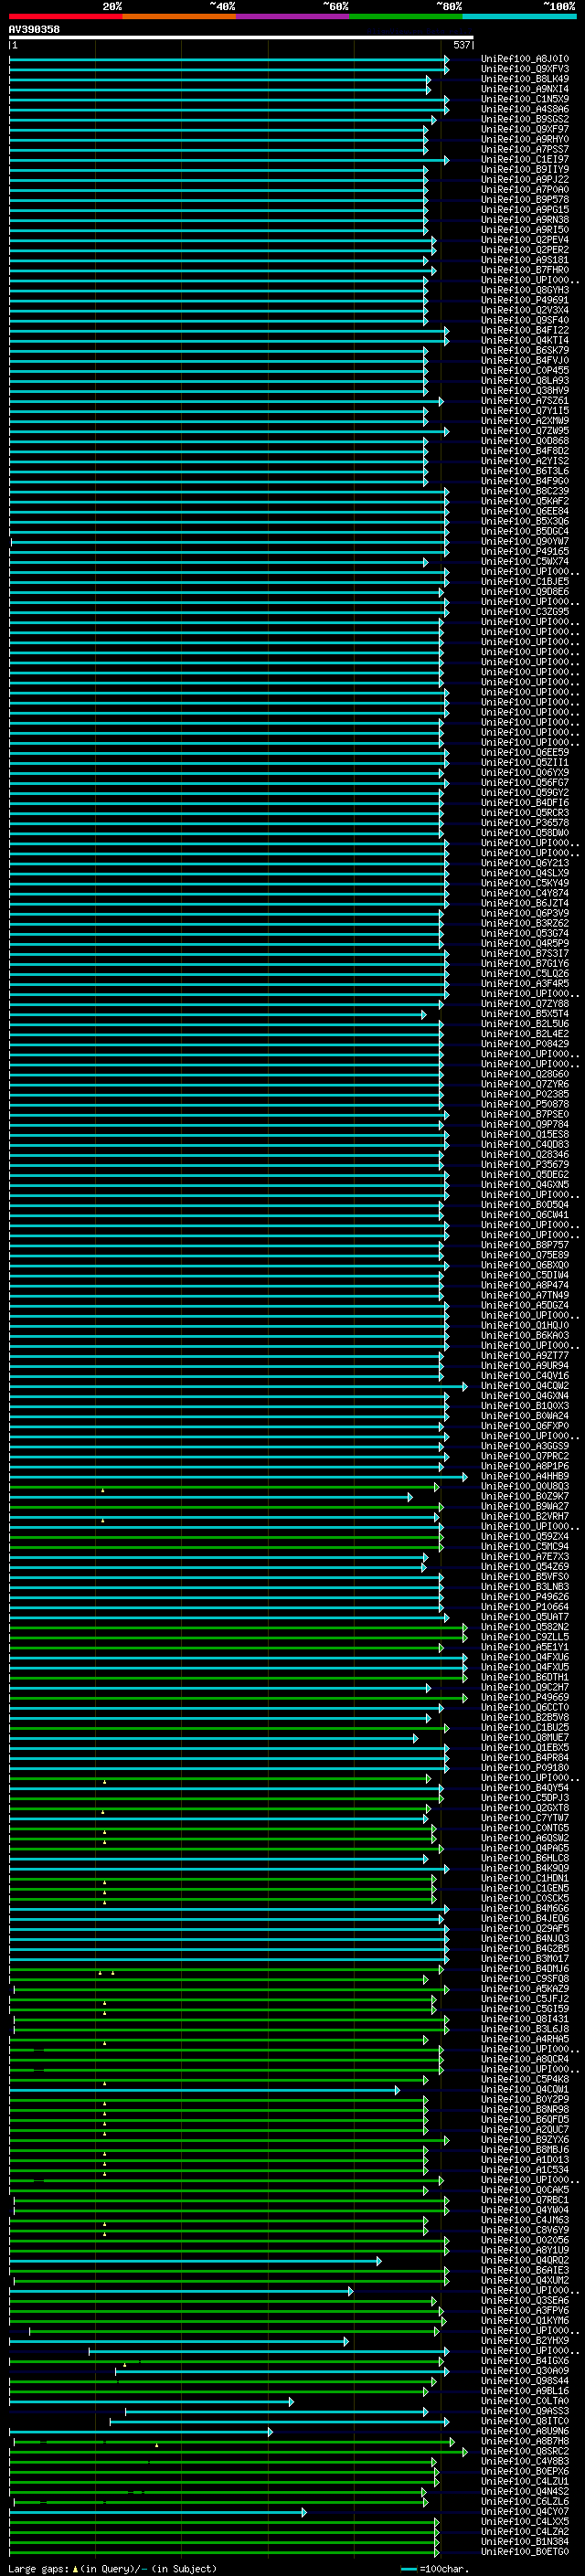Select hit label UniRef100_B3LNB3
Screen dimensions: 585x2576
pyautogui.click(x=525, y=1587)
